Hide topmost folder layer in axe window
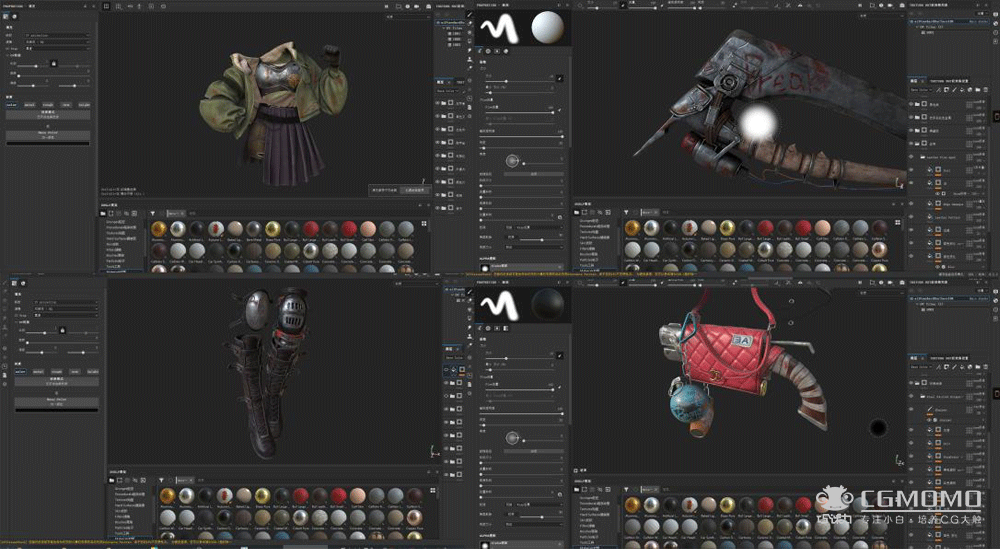 911,104
